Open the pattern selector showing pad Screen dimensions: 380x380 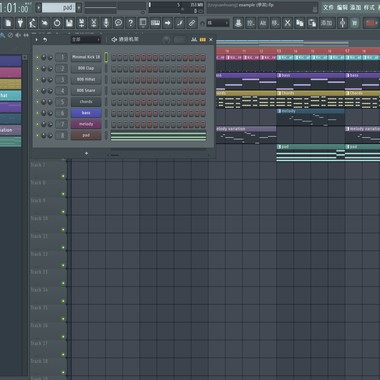[x=58, y=8]
